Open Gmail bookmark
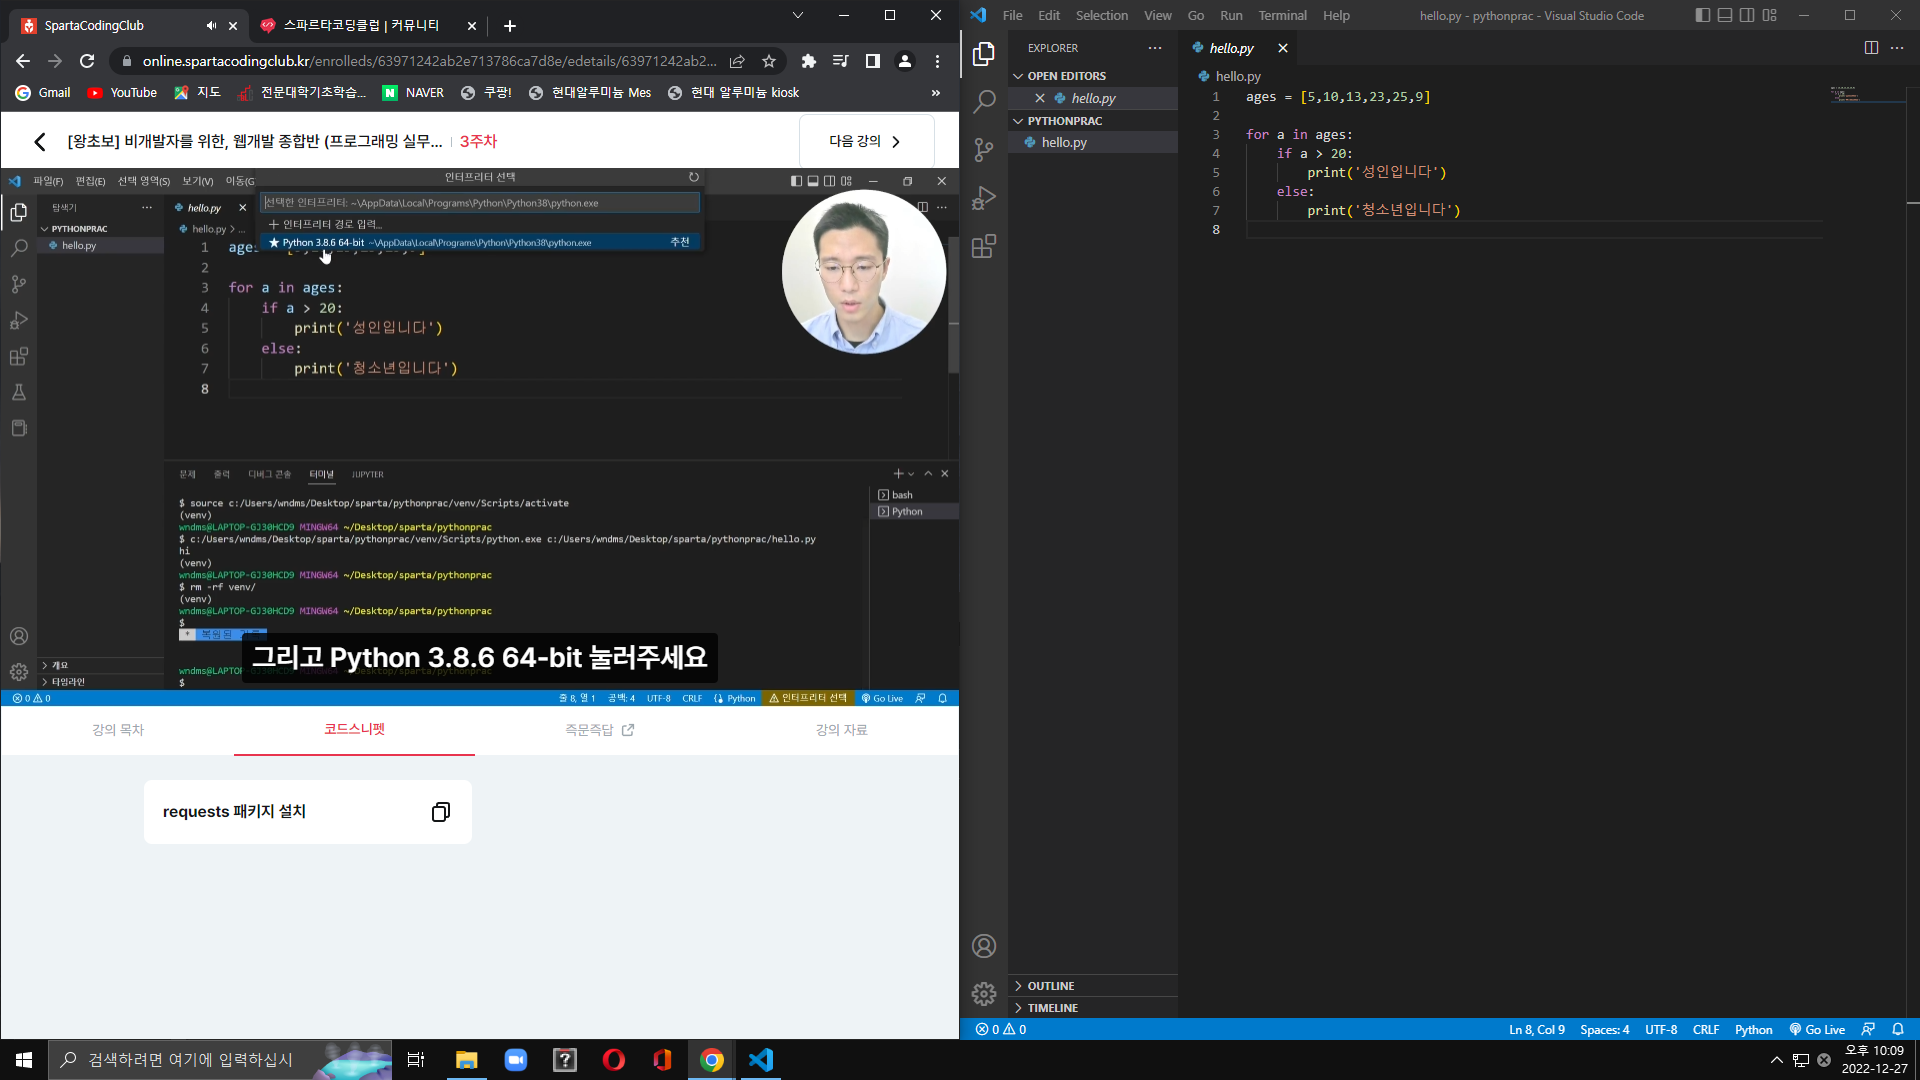The image size is (1920, 1080). (43, 92)
